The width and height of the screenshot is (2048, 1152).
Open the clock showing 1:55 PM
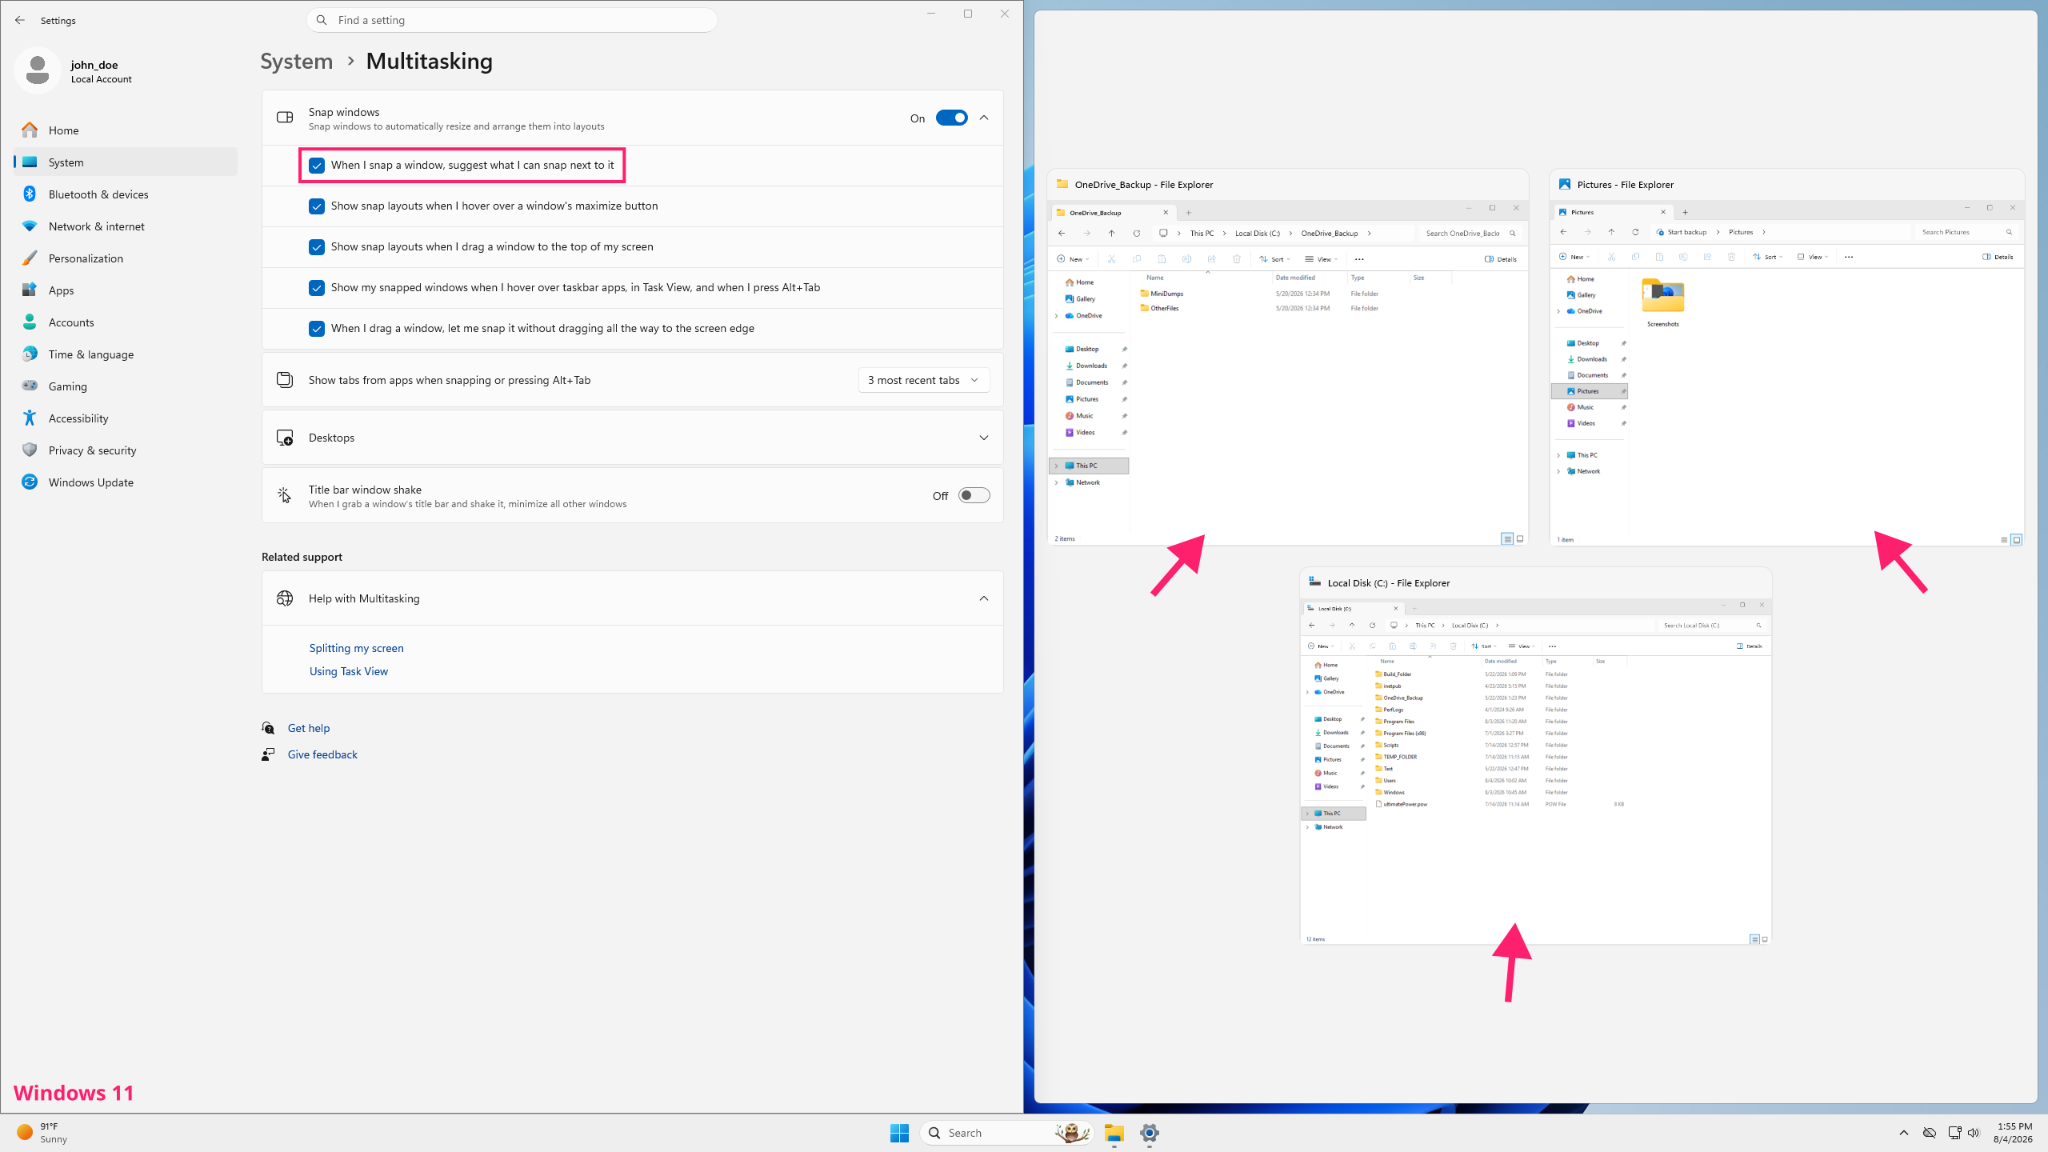pyautogui.click(x=2014, y=1133)
